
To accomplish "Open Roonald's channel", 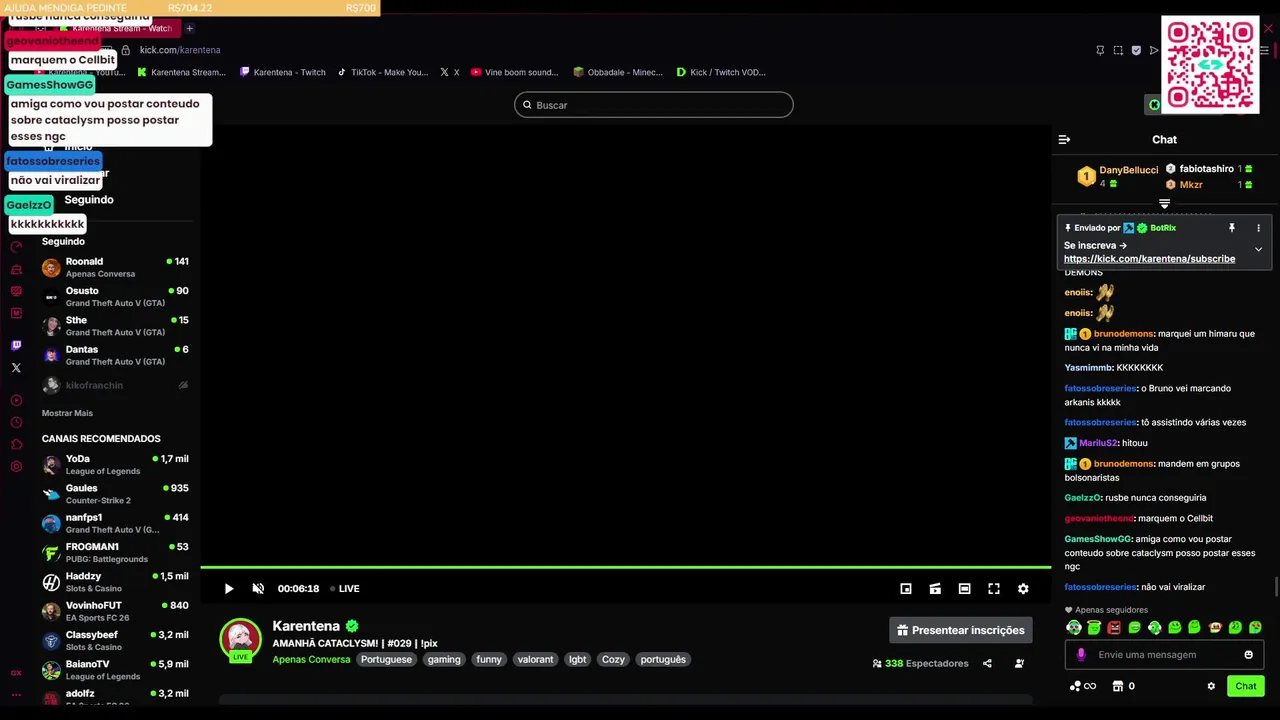I will pyautogui.click(x=115, y=267).
